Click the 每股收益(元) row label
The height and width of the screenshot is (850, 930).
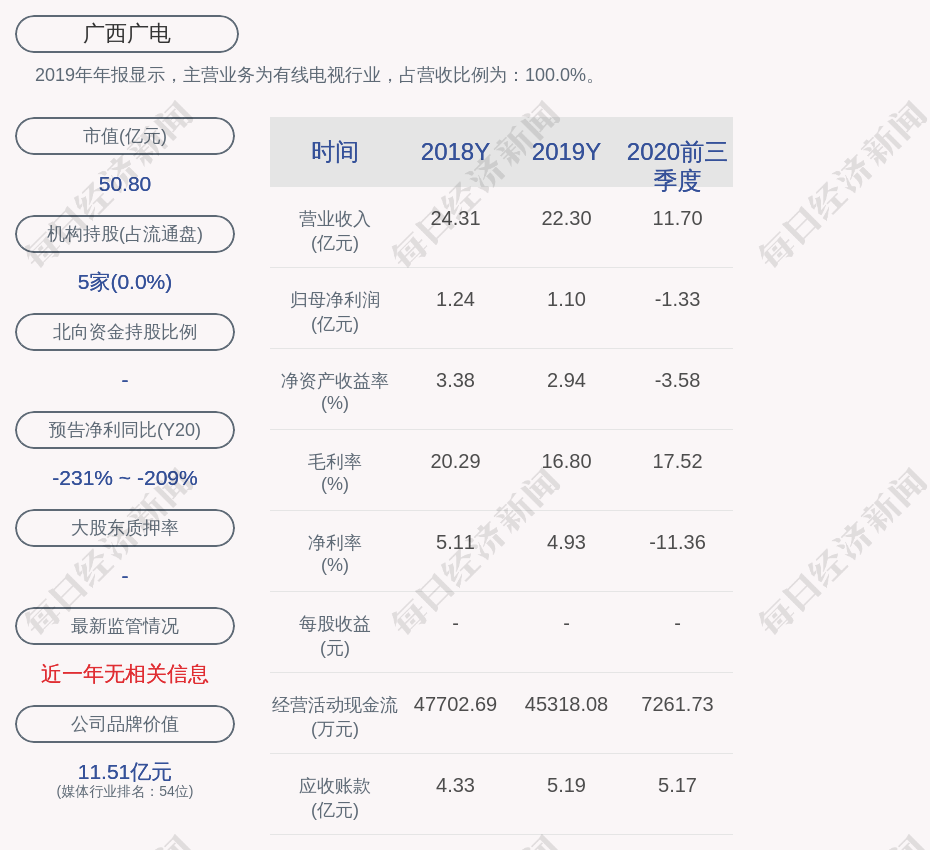point(335,635)
